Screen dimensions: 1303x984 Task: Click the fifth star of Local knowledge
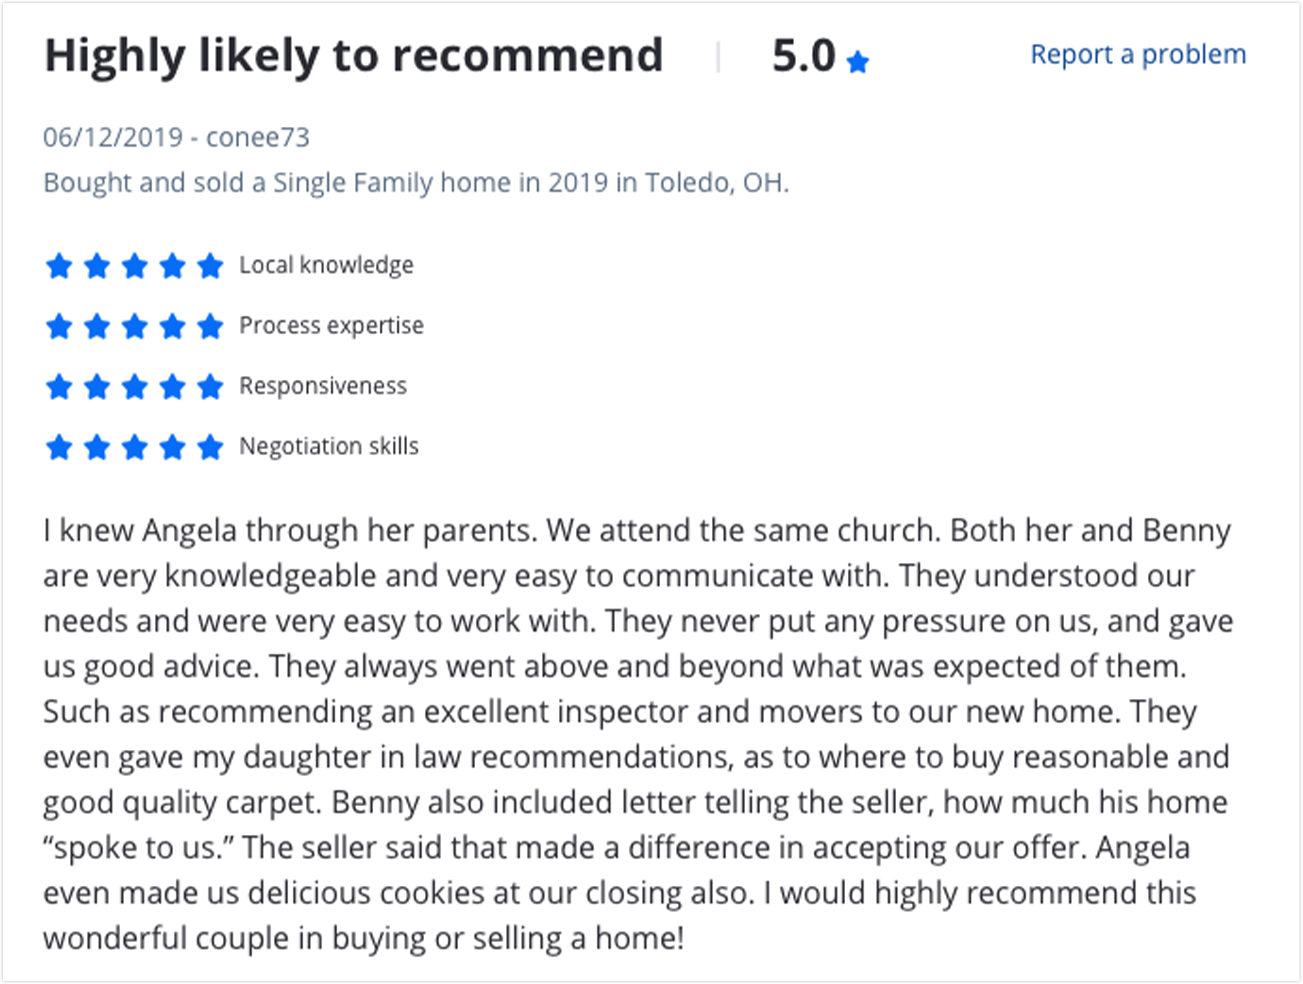click(x=210, y=266)
